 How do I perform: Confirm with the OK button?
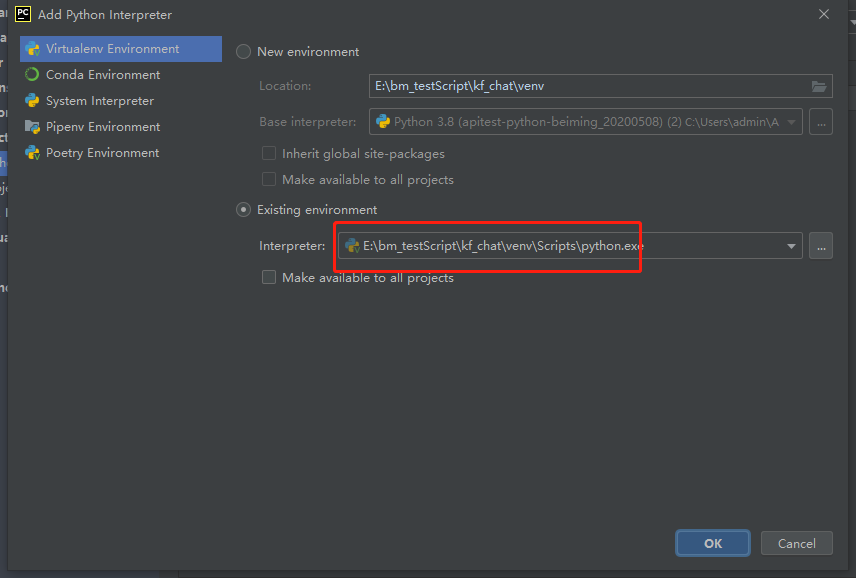tap(712, 543)
